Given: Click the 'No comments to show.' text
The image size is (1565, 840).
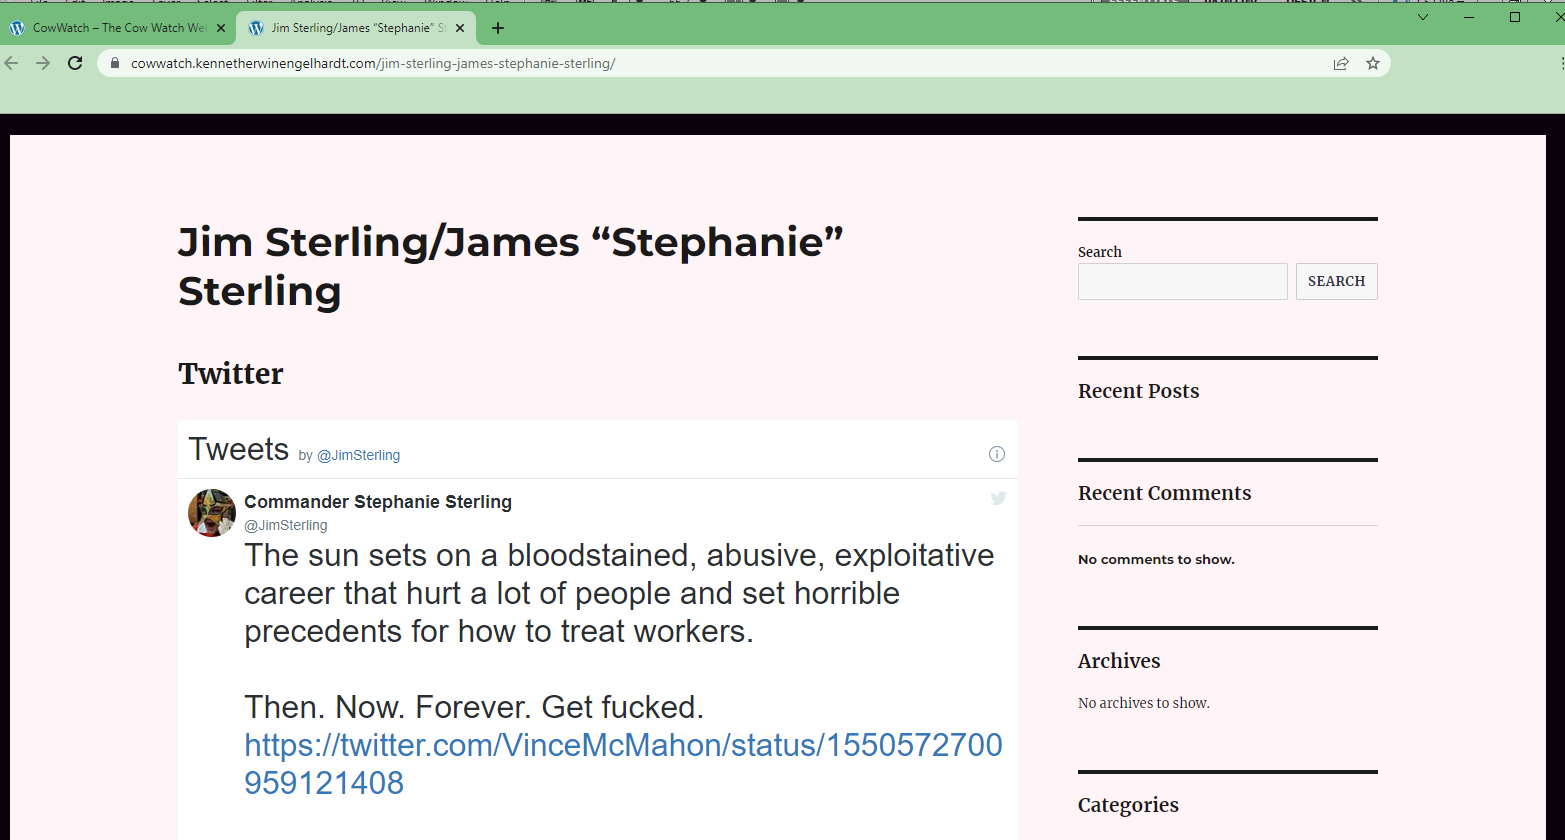Looking at the screenshot, I should click(1156, 559).
